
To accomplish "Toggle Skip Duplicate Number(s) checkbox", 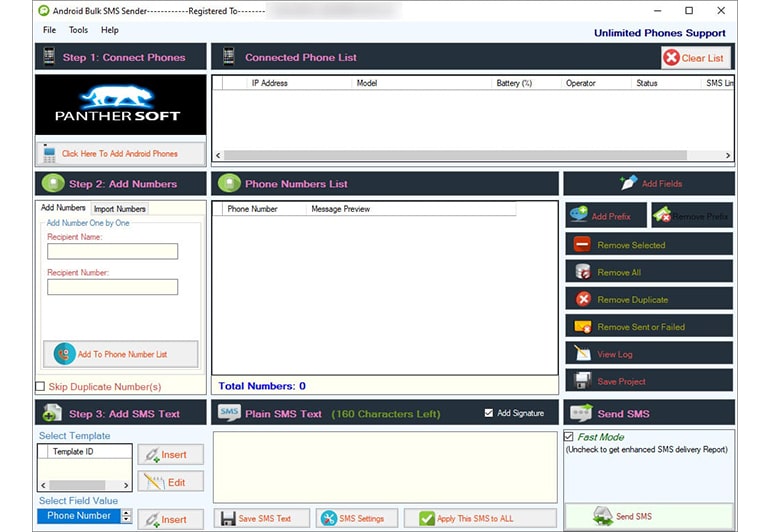I will (x=40, y=387).
